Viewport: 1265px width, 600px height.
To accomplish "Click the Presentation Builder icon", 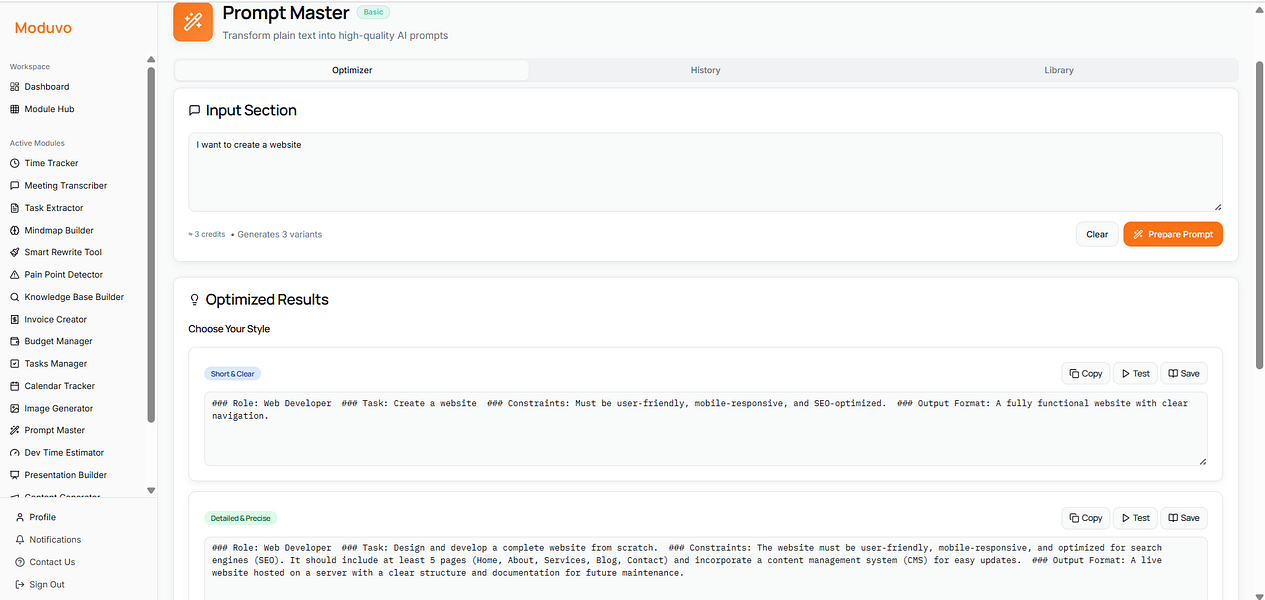I will click(15, 475).
